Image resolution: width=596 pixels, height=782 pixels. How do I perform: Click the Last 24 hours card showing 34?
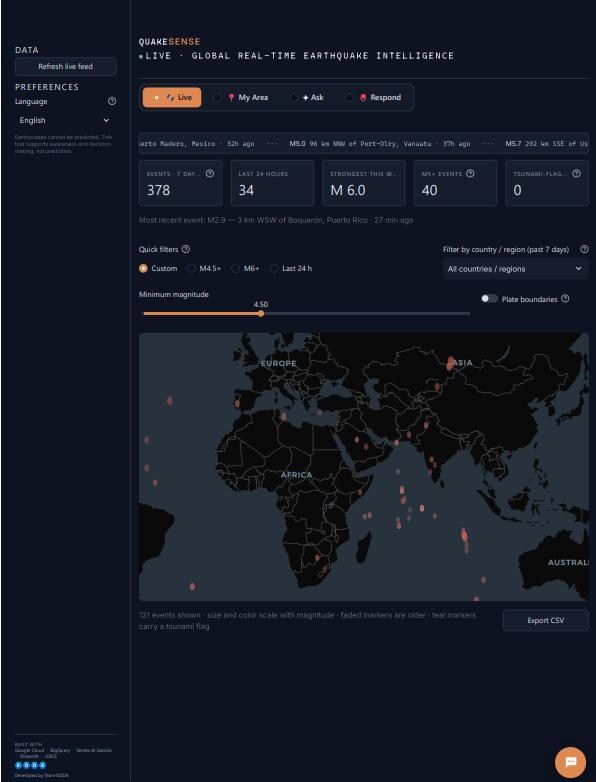coord(272,183)
